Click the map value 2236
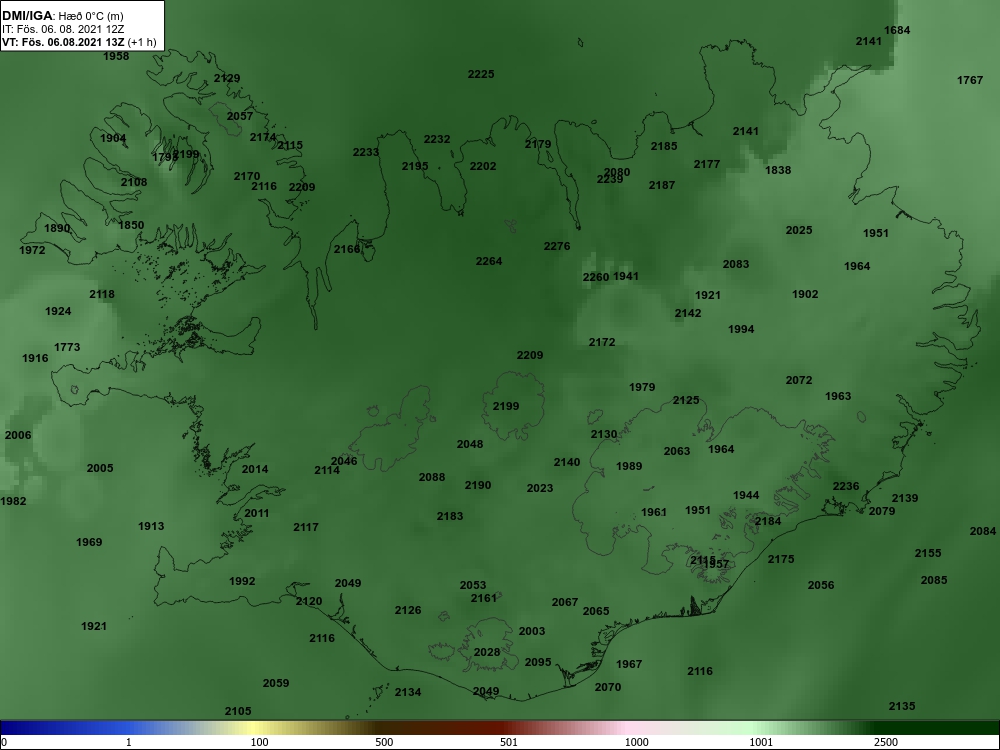This screenshot has height=750, width=1000. 846,486
